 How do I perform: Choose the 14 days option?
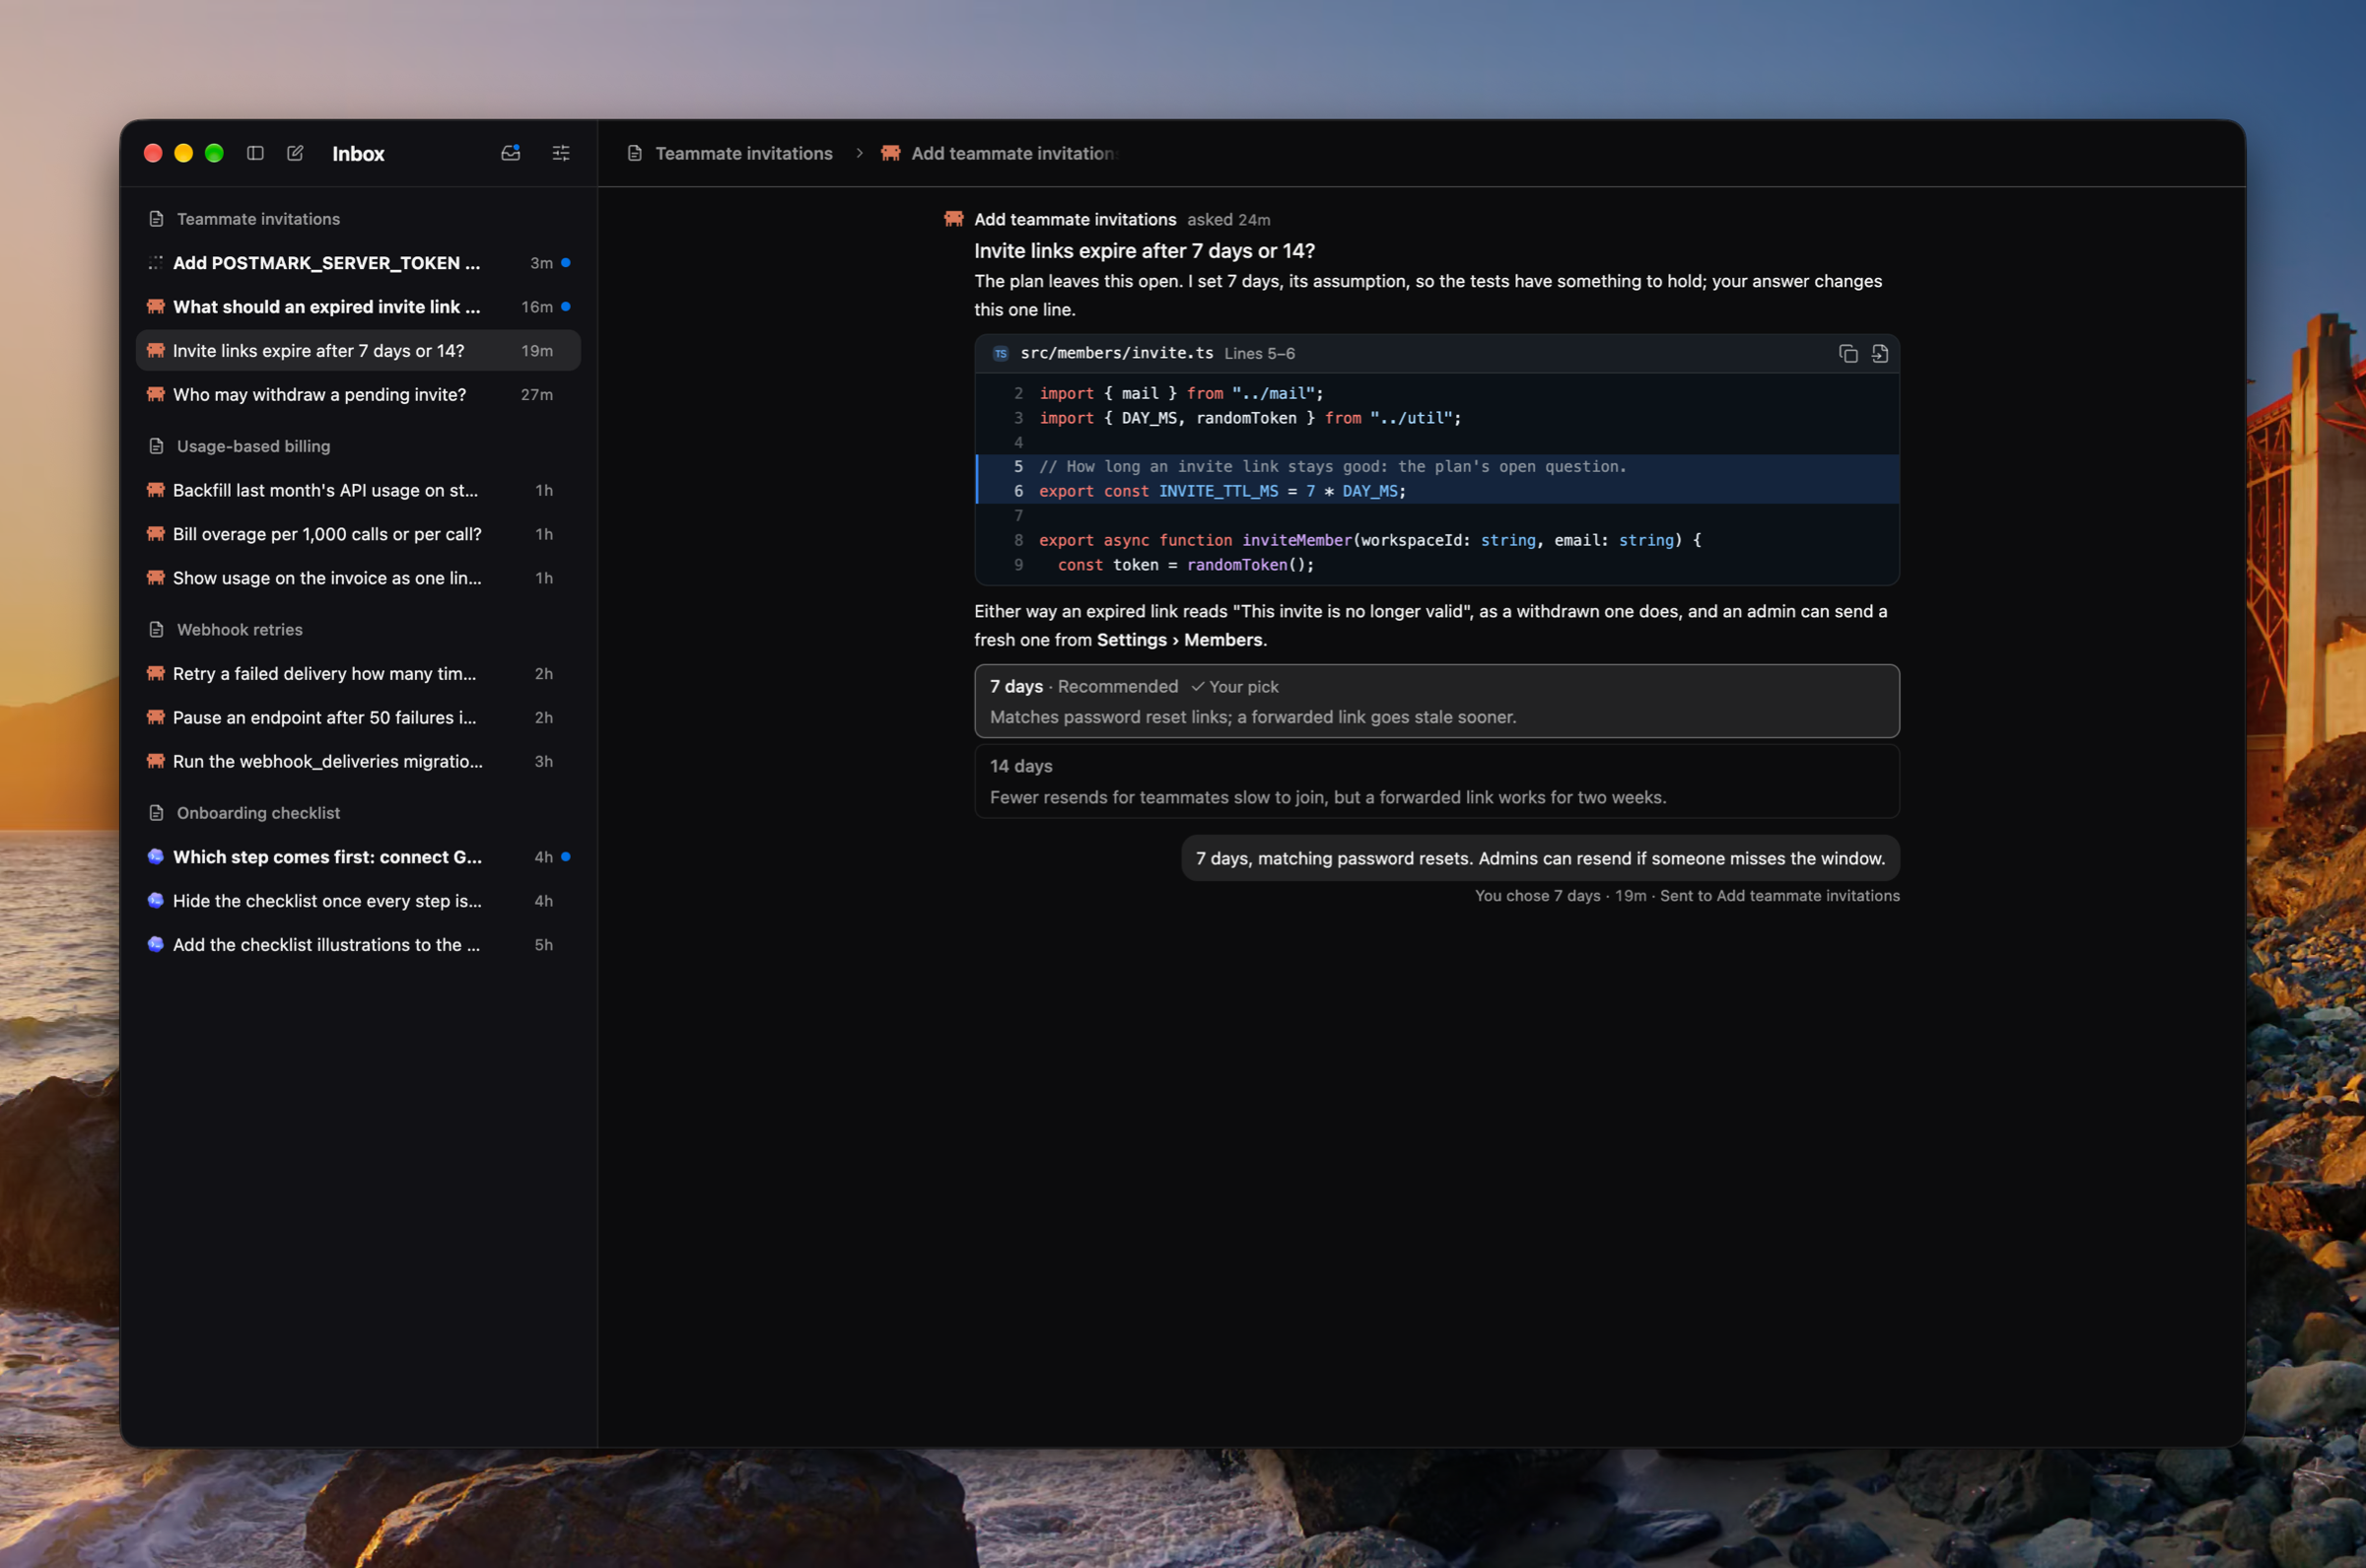[x=1437, y=781]
